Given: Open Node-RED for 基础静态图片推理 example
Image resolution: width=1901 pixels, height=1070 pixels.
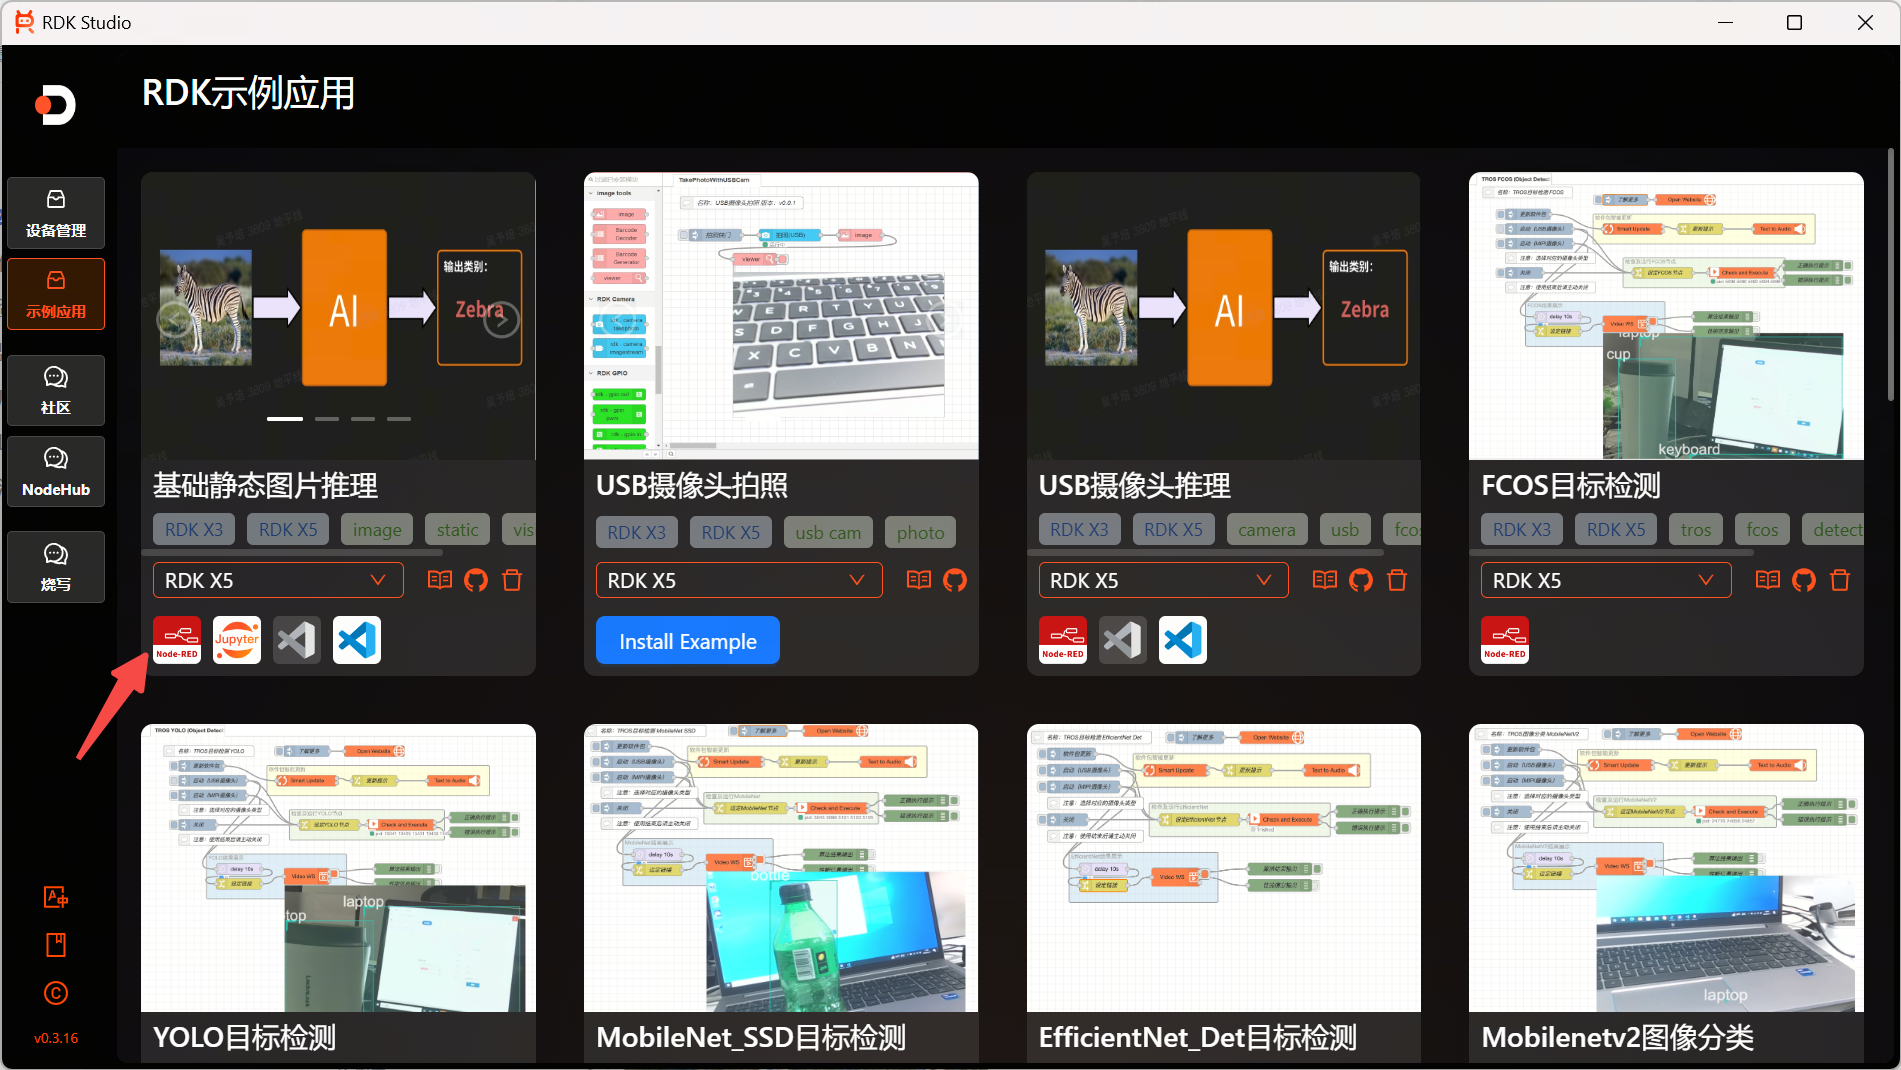Looking at the screenshot, I should [177, 640].
